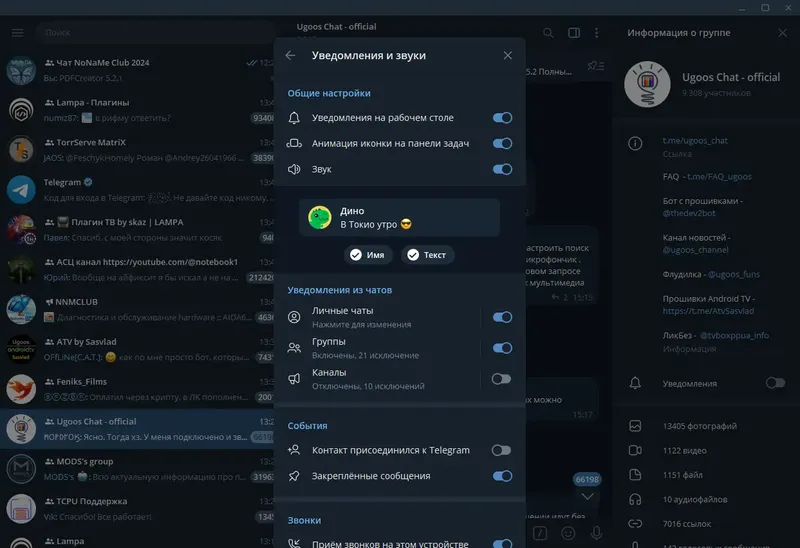
Task: Close the group info panel
Action: pyautogui.click(x=783, y=33)
